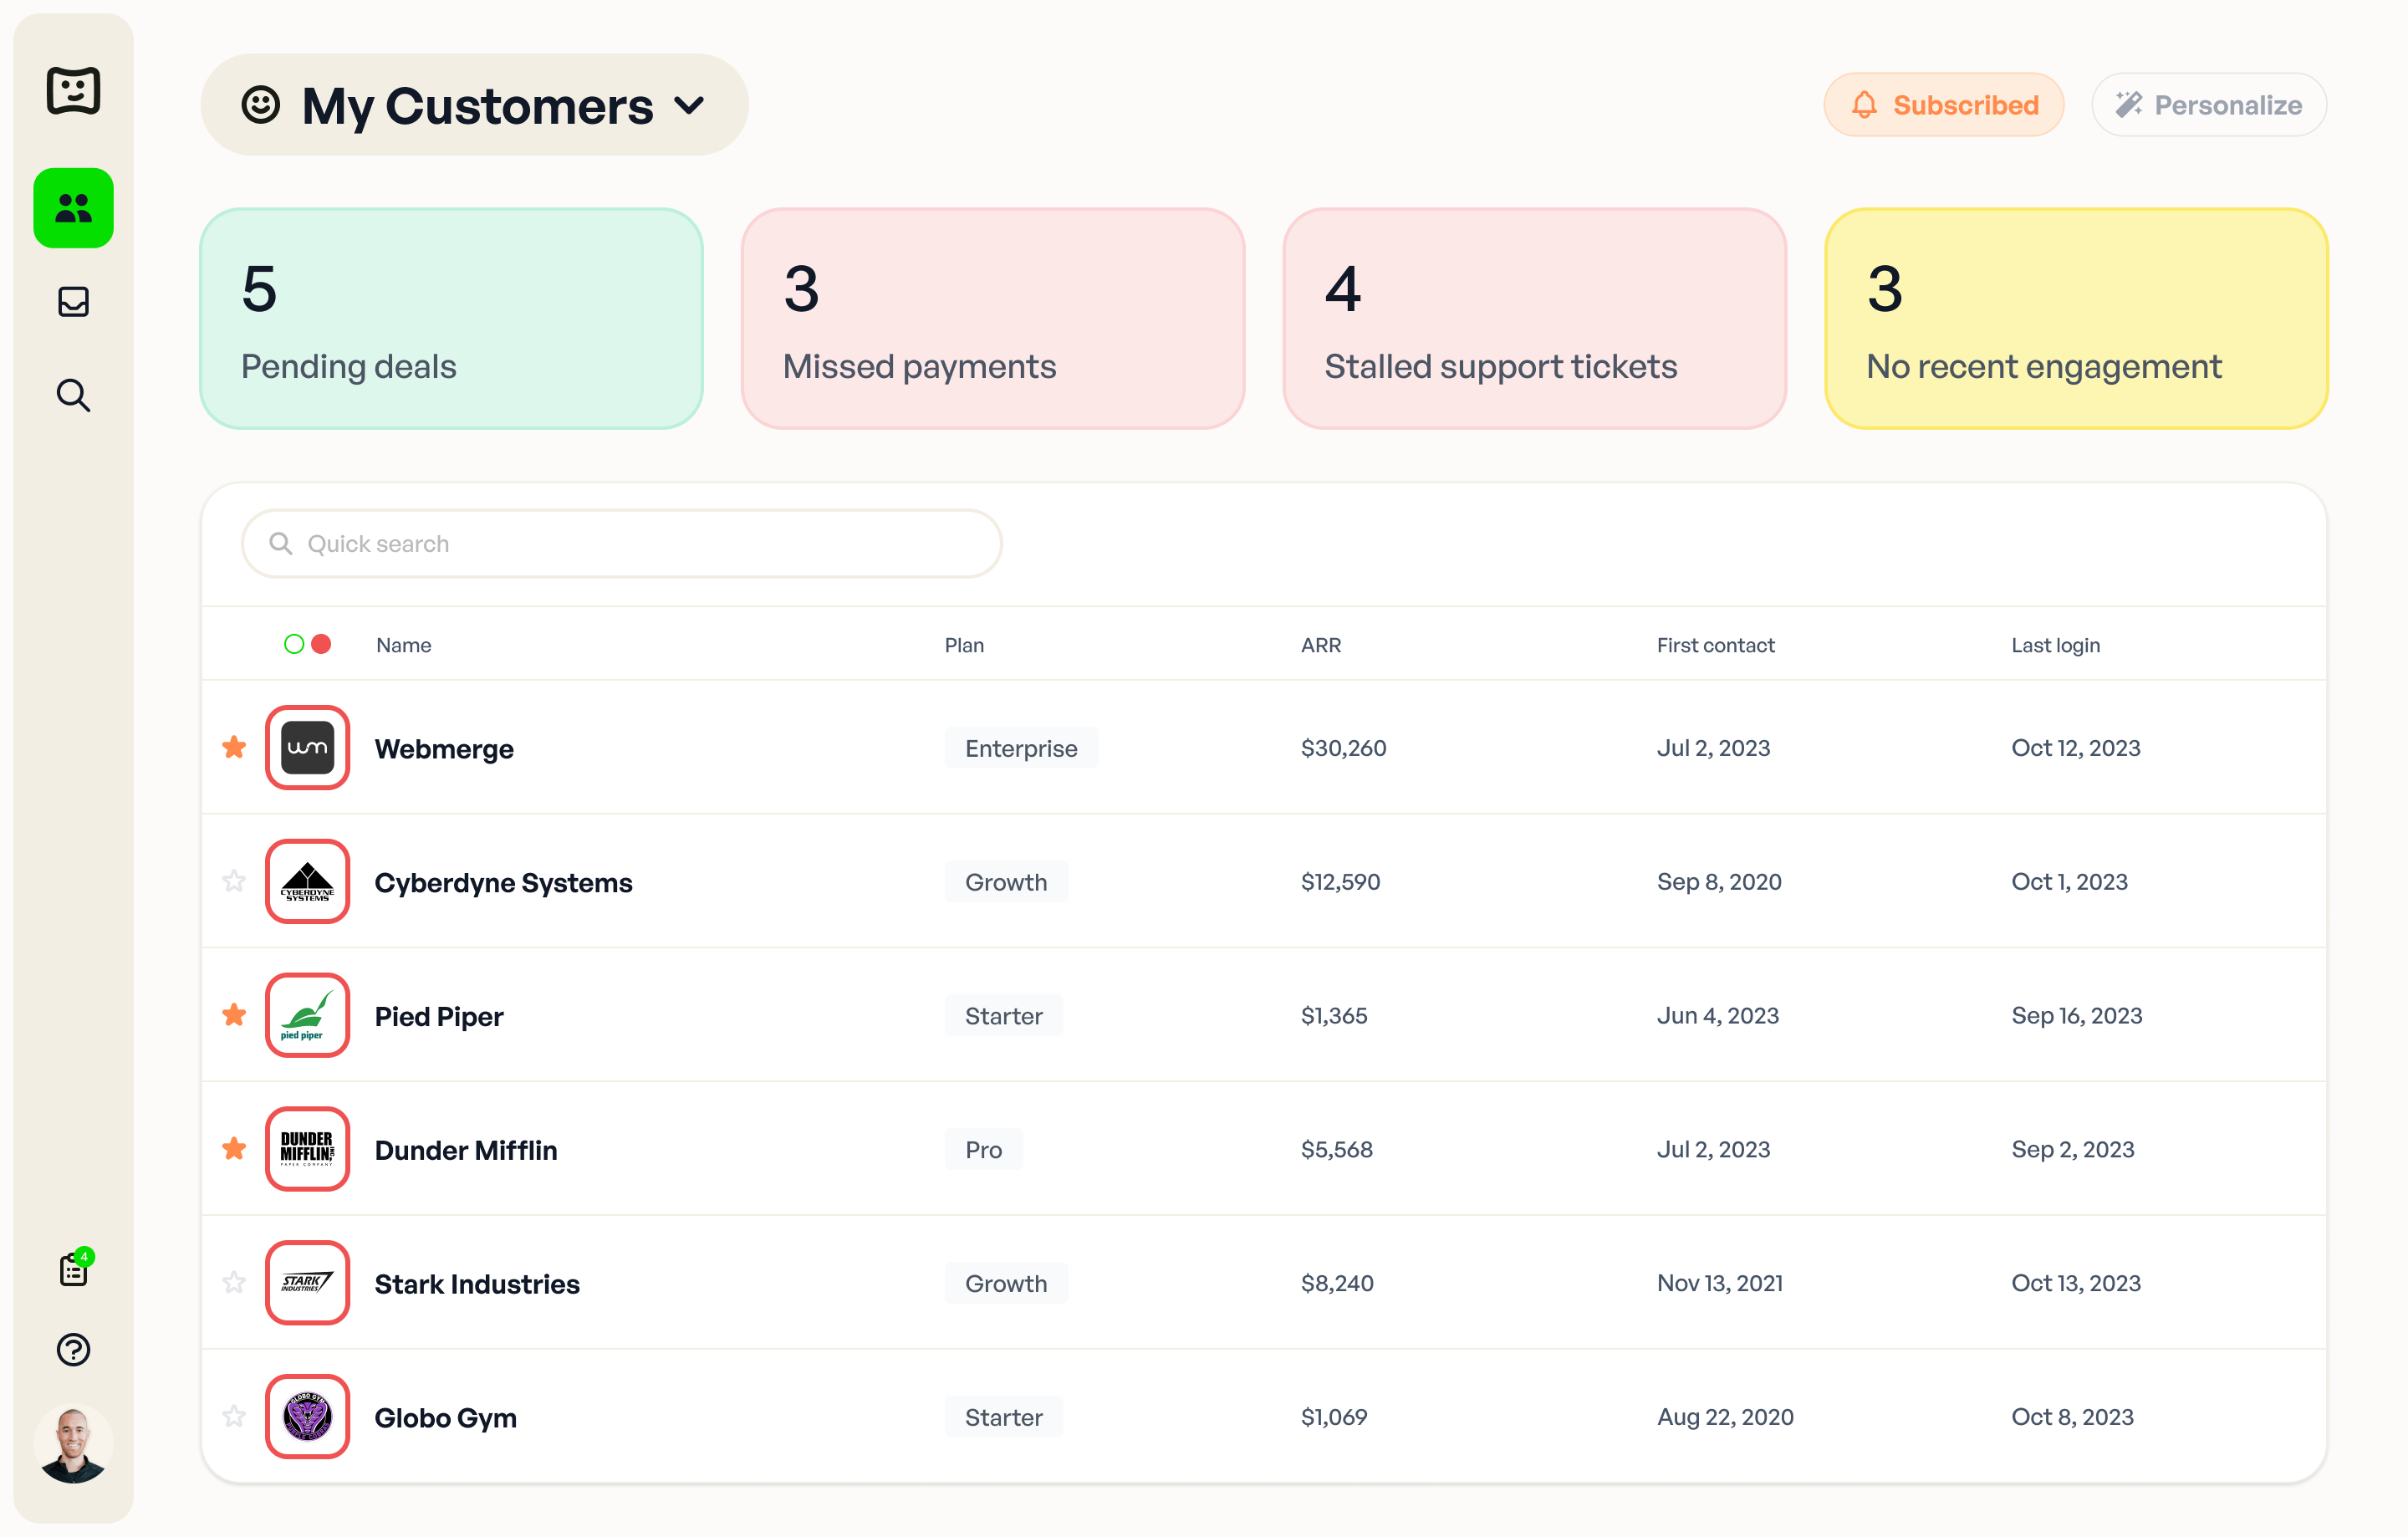Image resolution: width=2408 pixels, height=1537 pixels.
Task: Open the reports or tasks sidebar icon
Action: click(x=72, y=1272)
